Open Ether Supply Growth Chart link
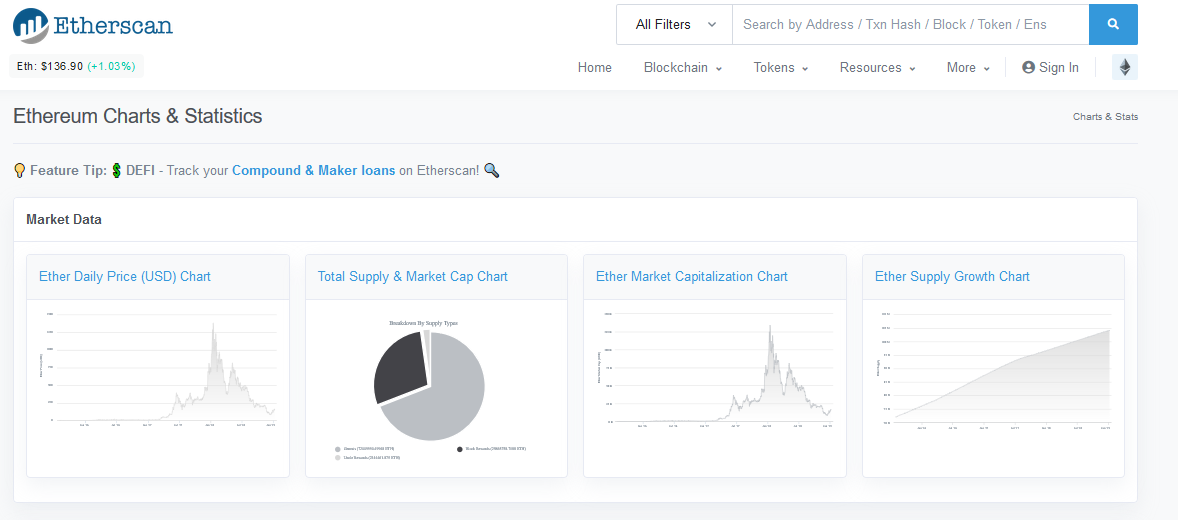This screenshot has height=520, width=1178. point(952,277)
